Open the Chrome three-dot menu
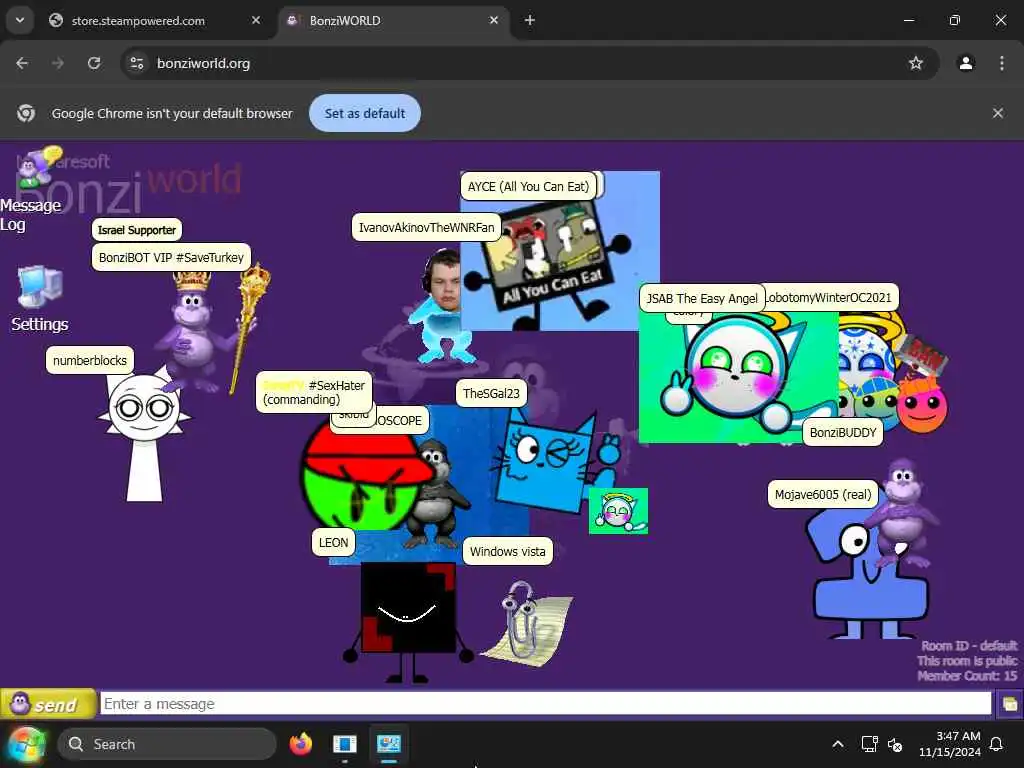The image size is (1024, 768). (1002, 63)
